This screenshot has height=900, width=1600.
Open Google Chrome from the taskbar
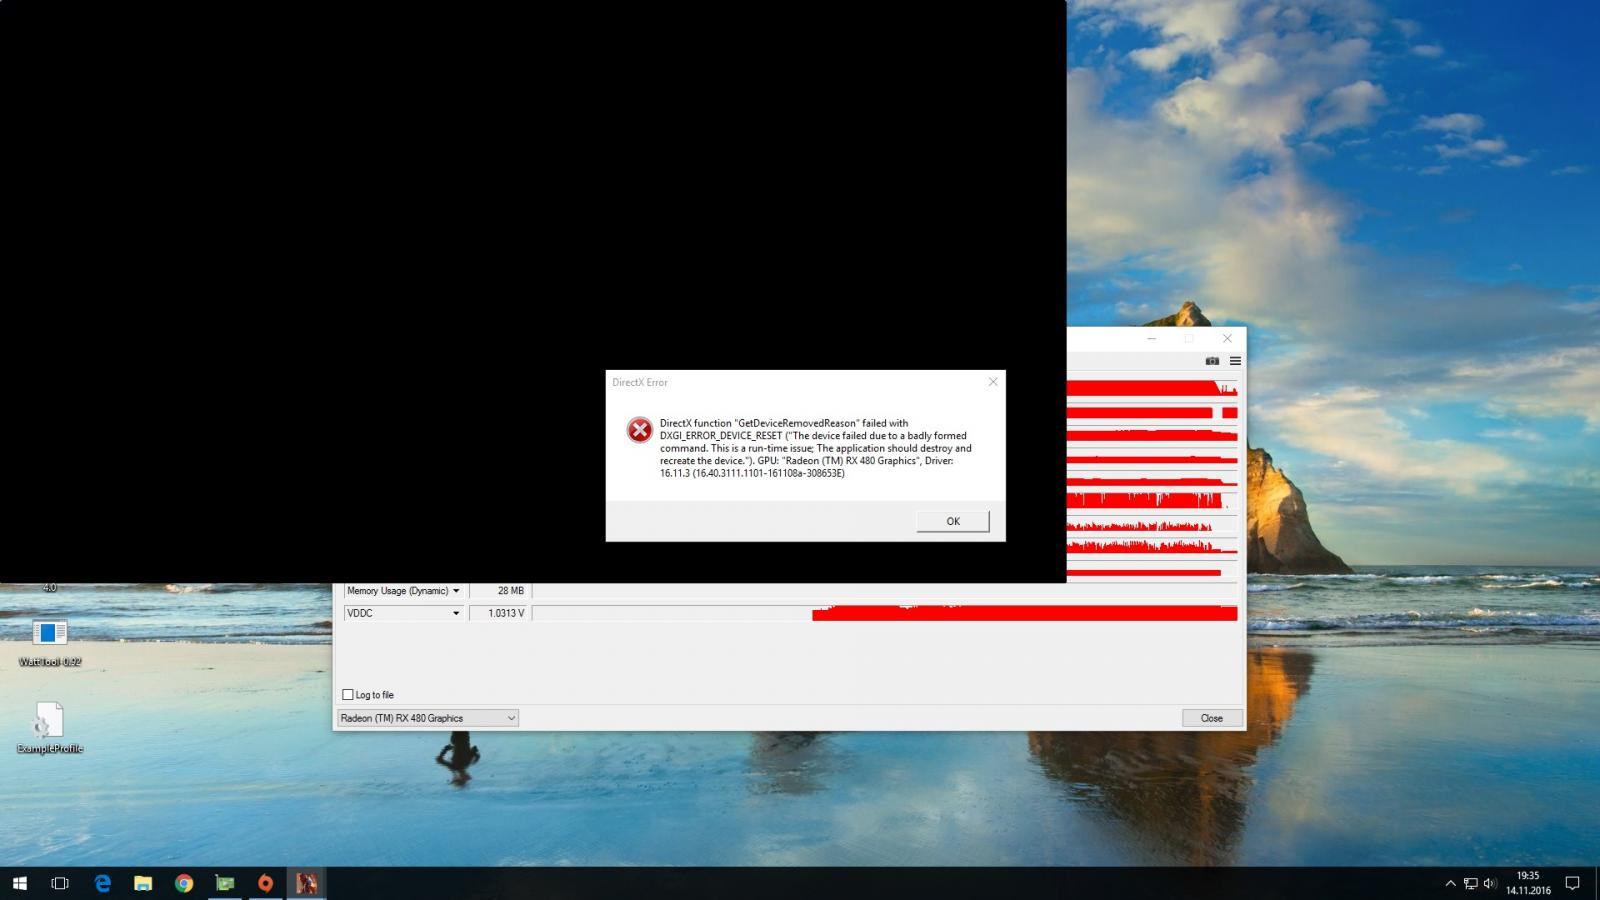pos(184,883)
